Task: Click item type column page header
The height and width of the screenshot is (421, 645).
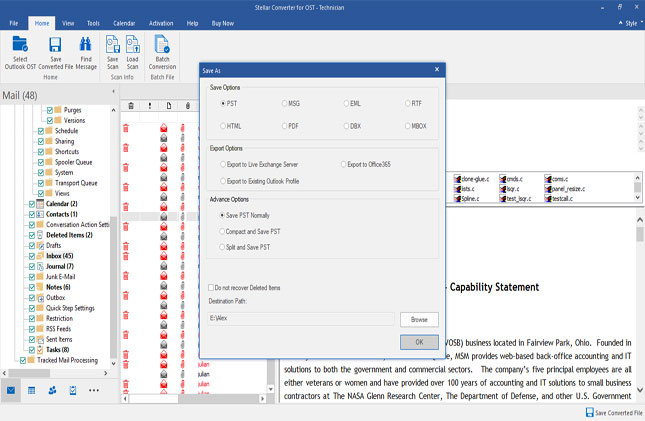Action: coord(169,106)
